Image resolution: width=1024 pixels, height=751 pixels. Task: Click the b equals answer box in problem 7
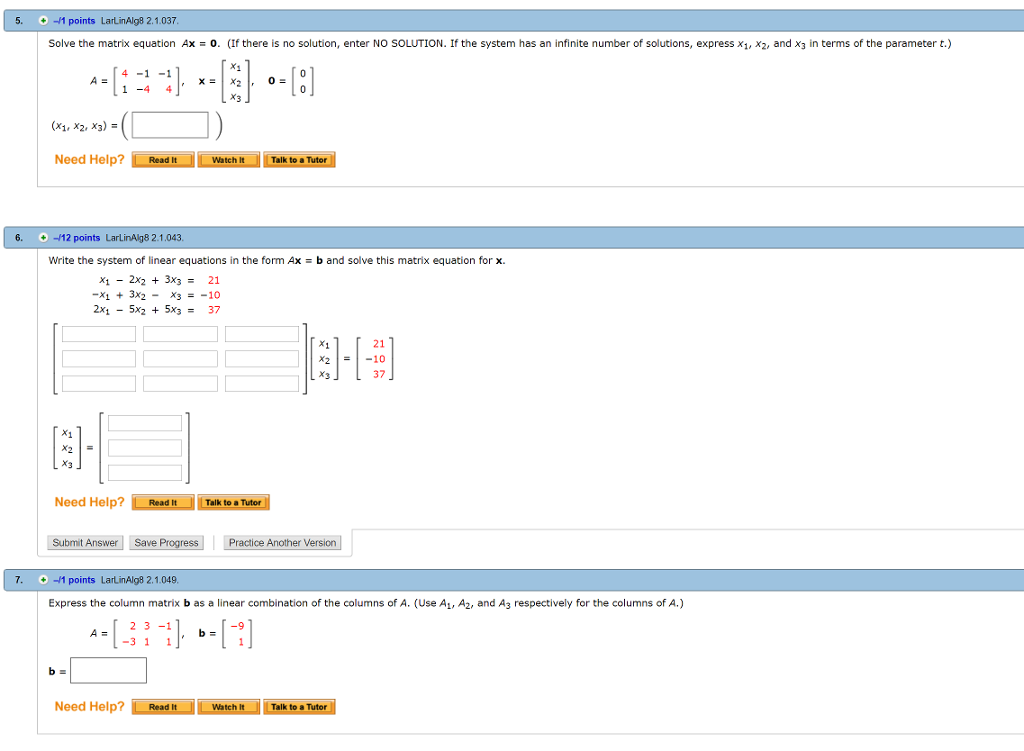(x=108, y=670)
